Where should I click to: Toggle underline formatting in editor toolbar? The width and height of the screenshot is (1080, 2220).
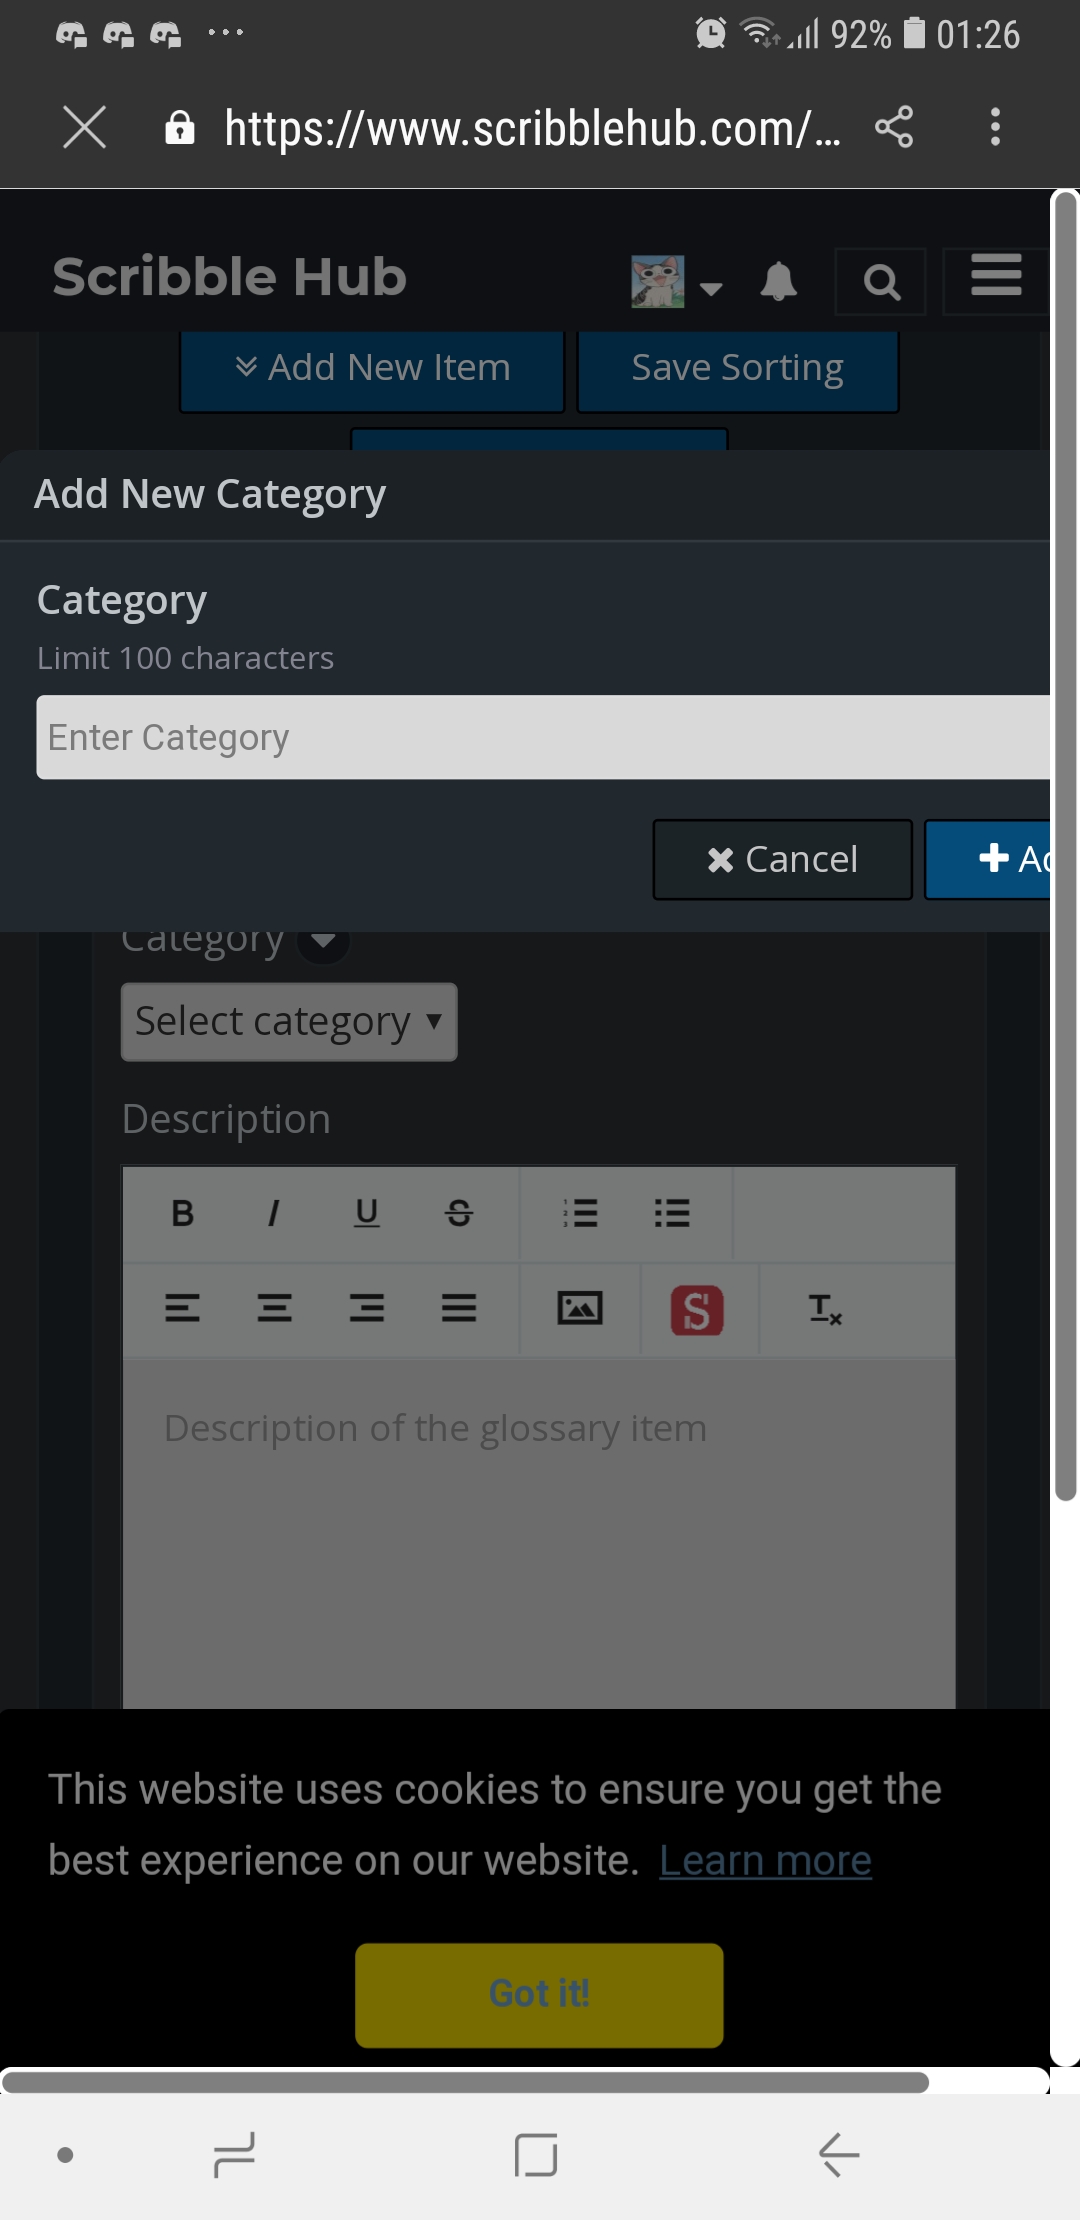tap(367, 1213)
